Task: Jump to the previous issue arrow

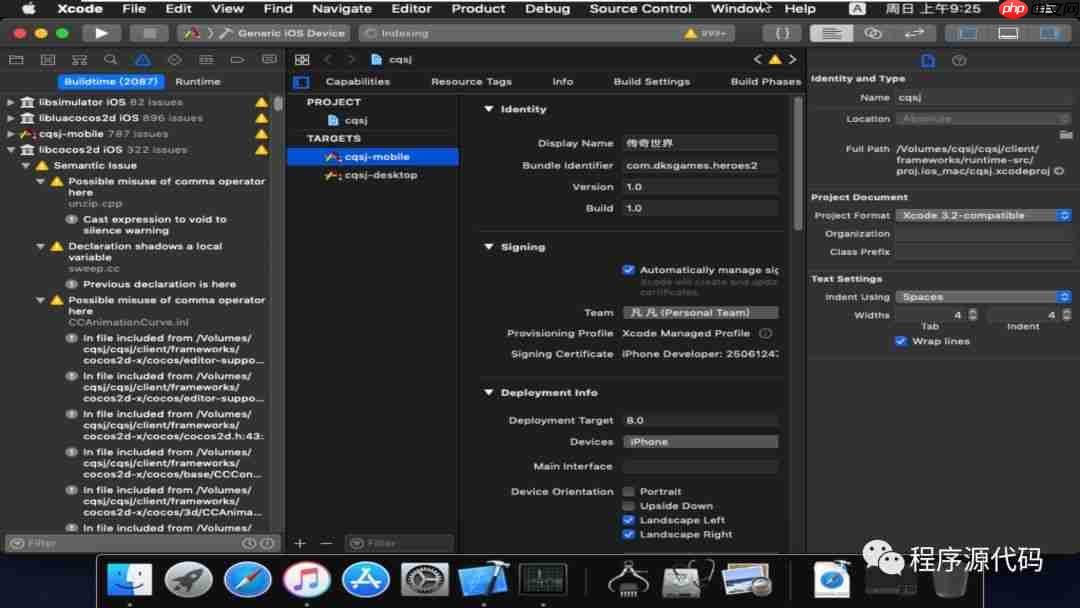Action: (x=758, y=60)
